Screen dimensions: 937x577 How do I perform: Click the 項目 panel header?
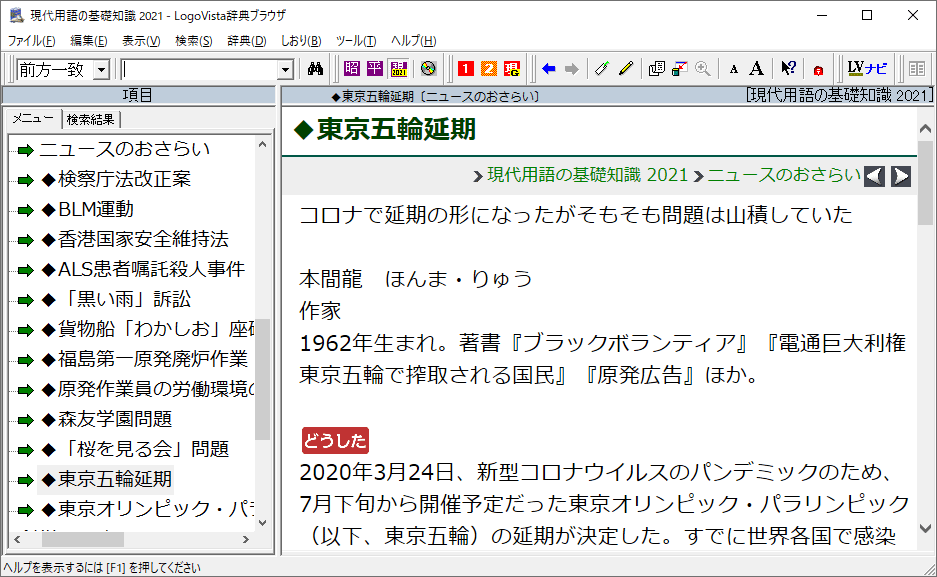139,96
